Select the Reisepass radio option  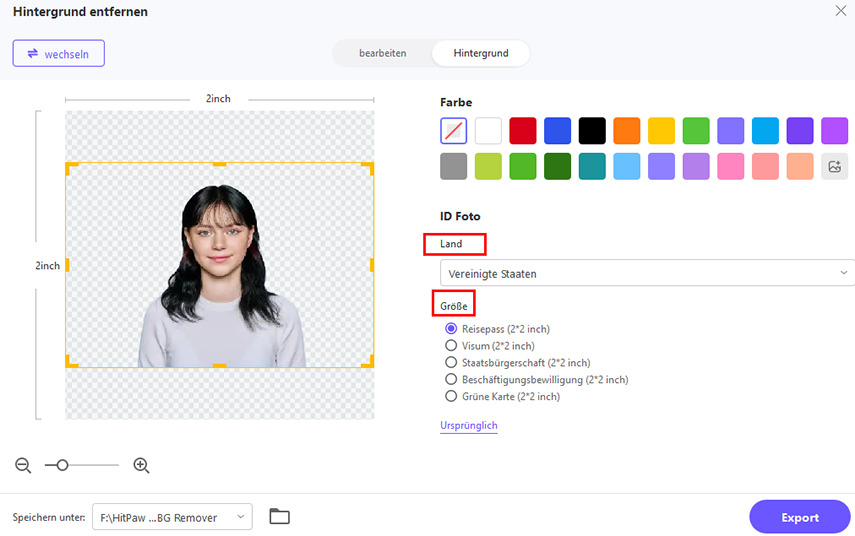[450, 329]
